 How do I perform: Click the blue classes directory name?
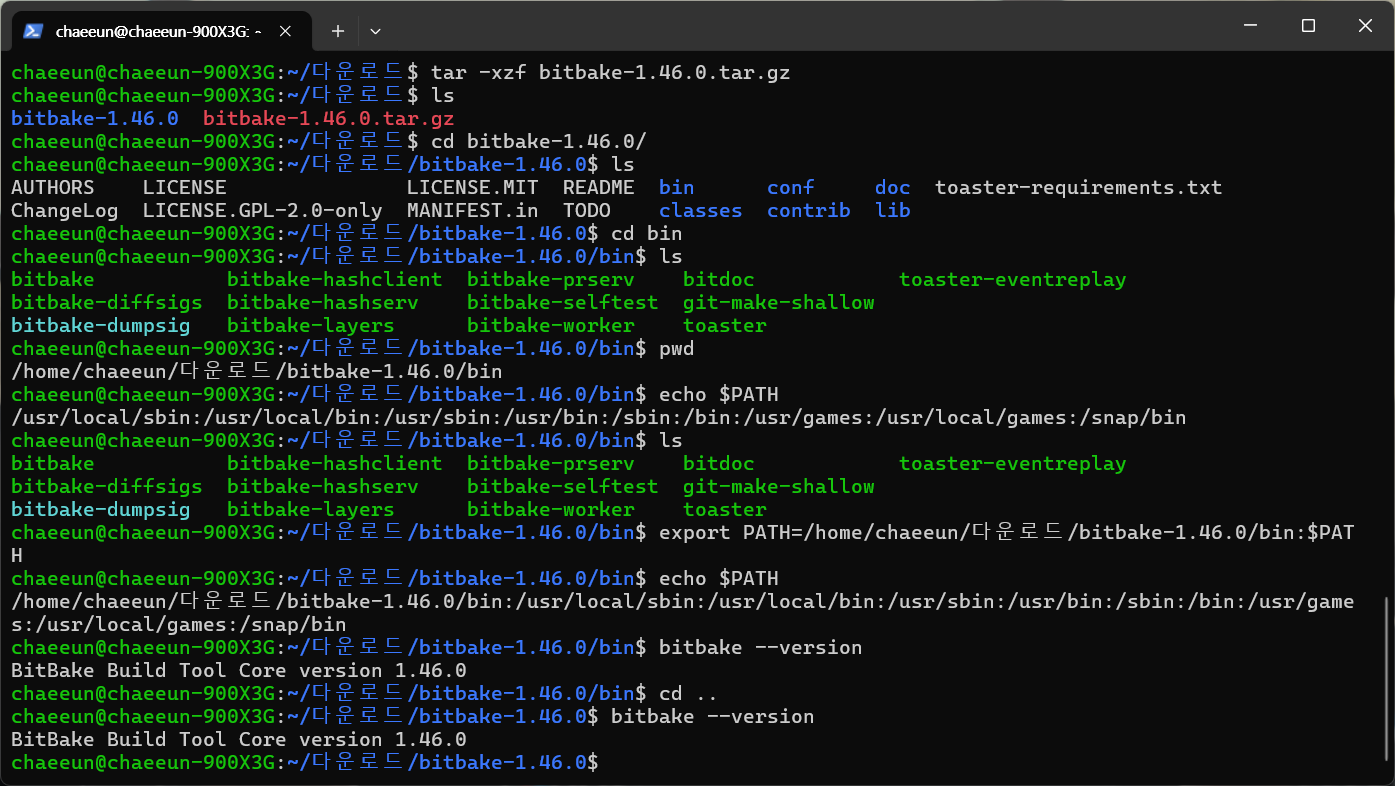click(x=701, y=210)
